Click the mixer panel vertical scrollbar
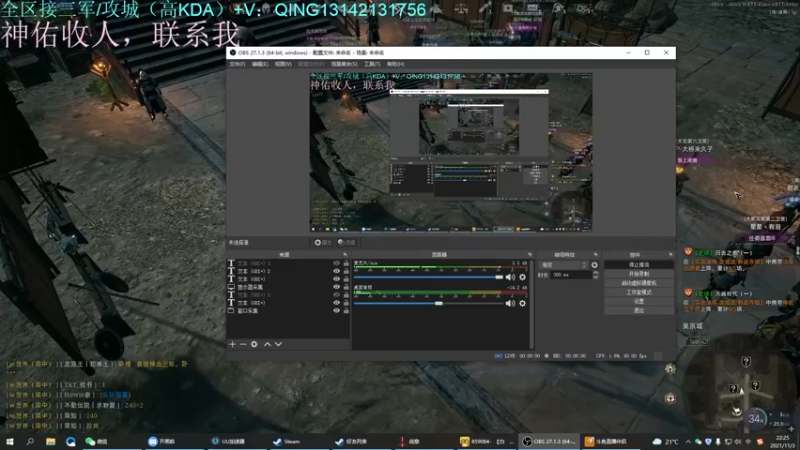The image size is (800, 450). [x=531, y=304]
